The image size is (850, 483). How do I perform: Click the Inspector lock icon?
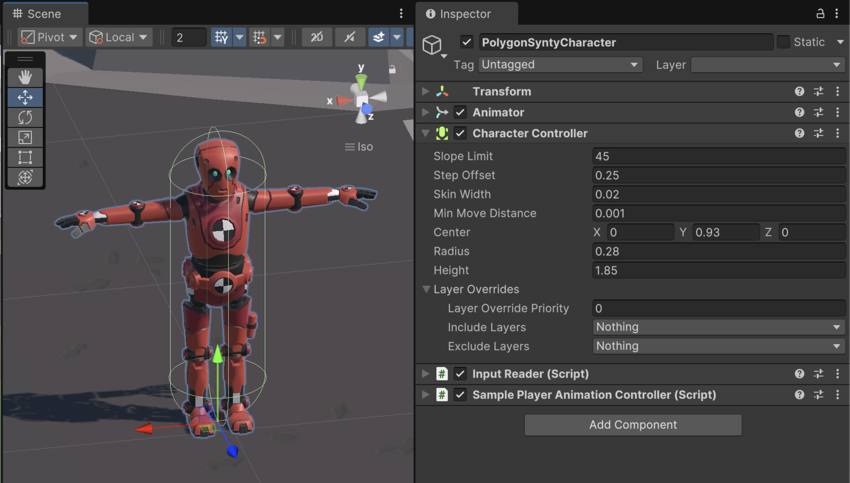click(820, 14)
